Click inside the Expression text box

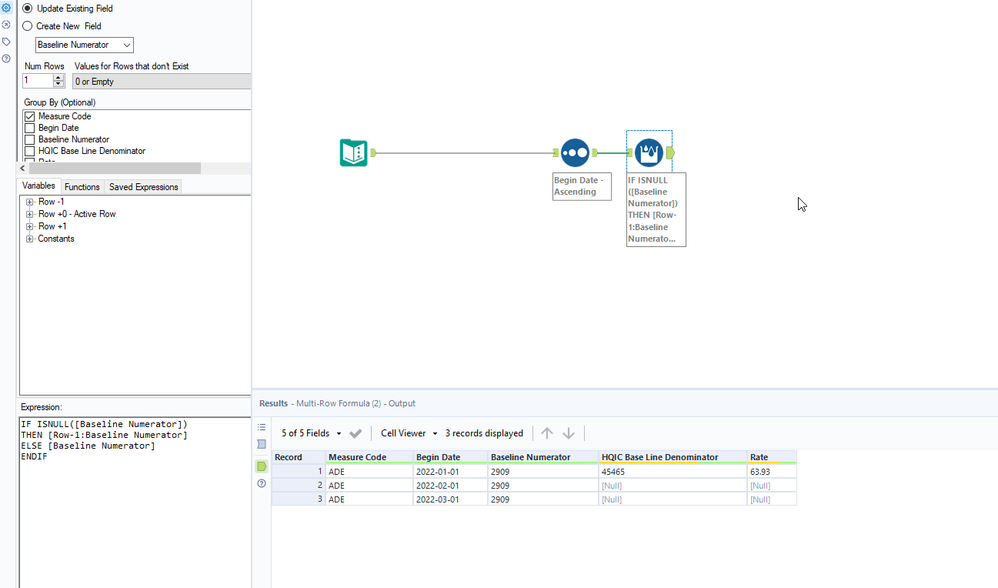pos(135,503)
